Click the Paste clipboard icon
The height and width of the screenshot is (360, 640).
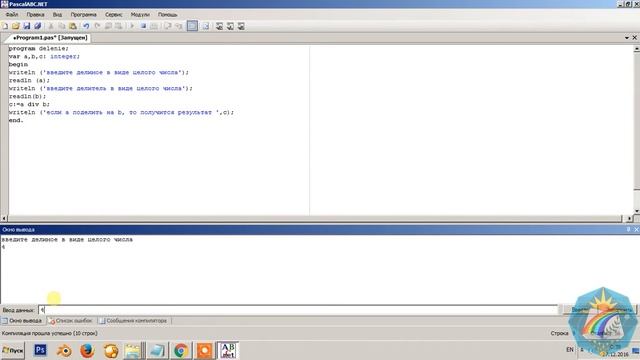pyautogui.click(x=73, y=26)
